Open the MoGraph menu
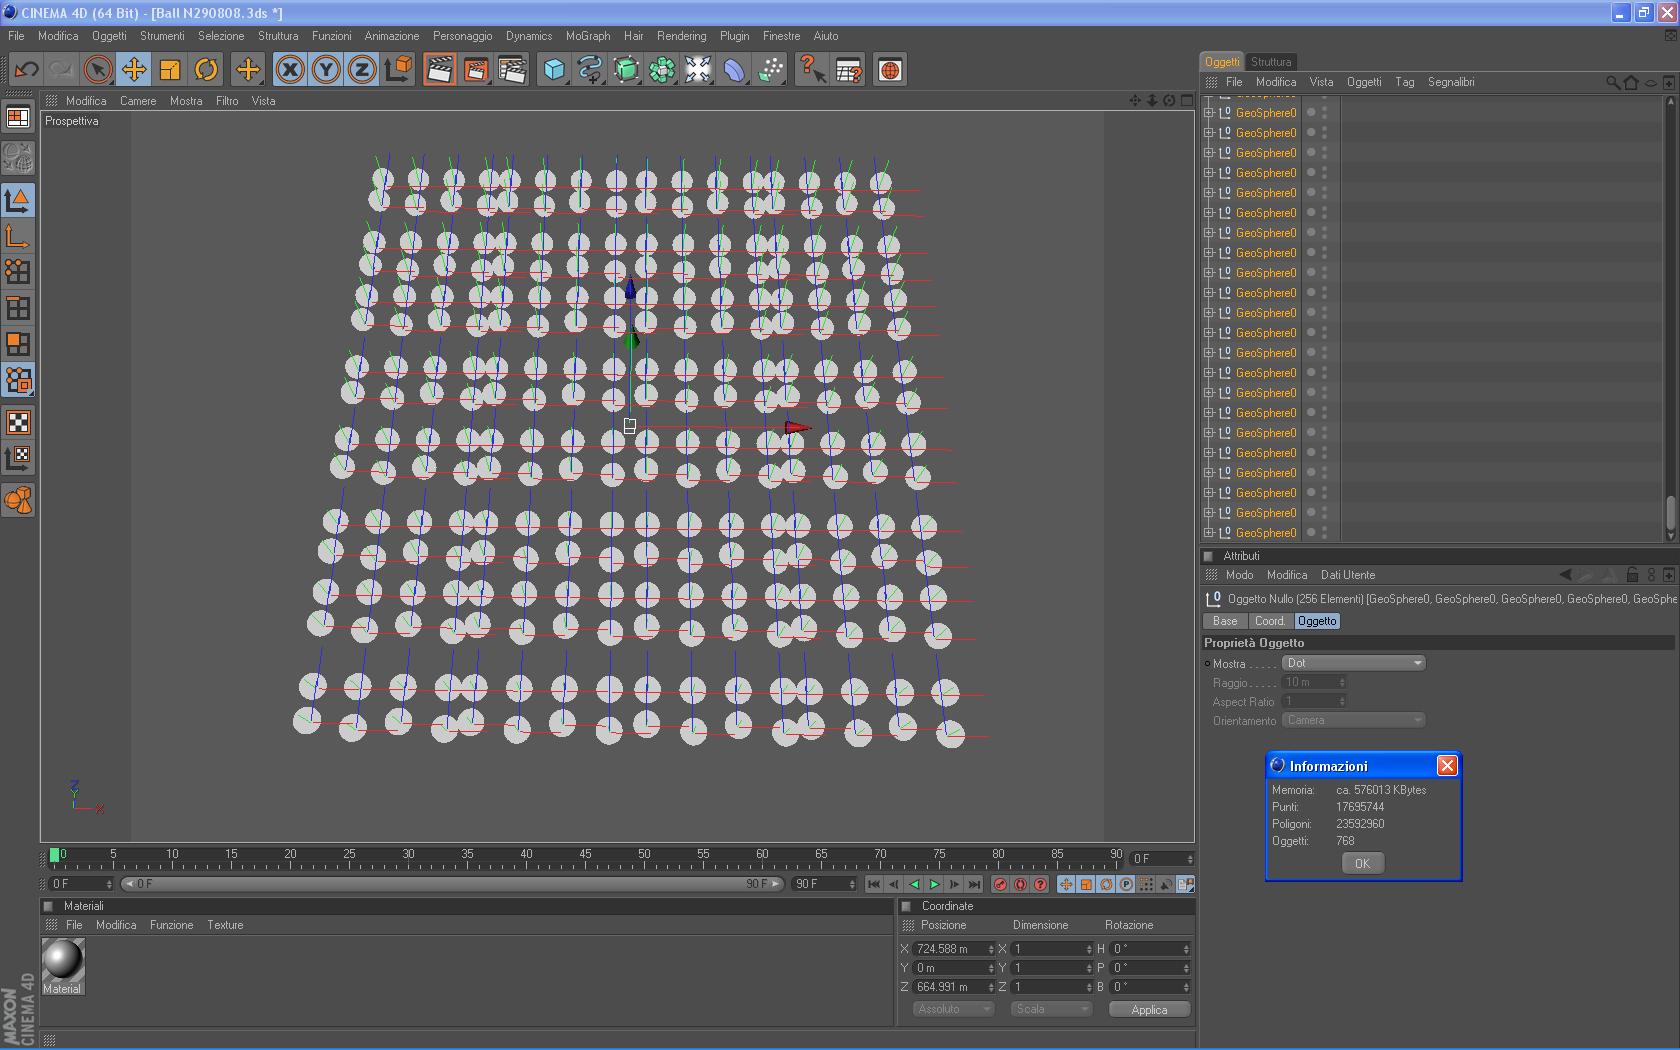Image resolution: width=1680 pixels, height=1050 pixels. (x=587, y=36)
